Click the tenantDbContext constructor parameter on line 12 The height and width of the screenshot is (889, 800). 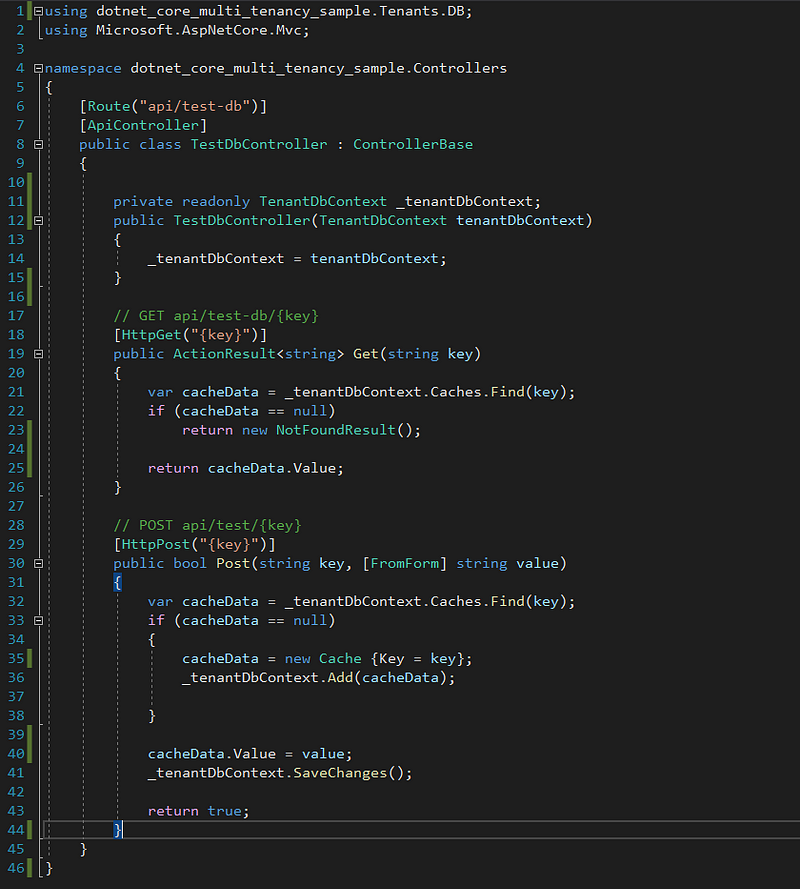pos(520,221)
